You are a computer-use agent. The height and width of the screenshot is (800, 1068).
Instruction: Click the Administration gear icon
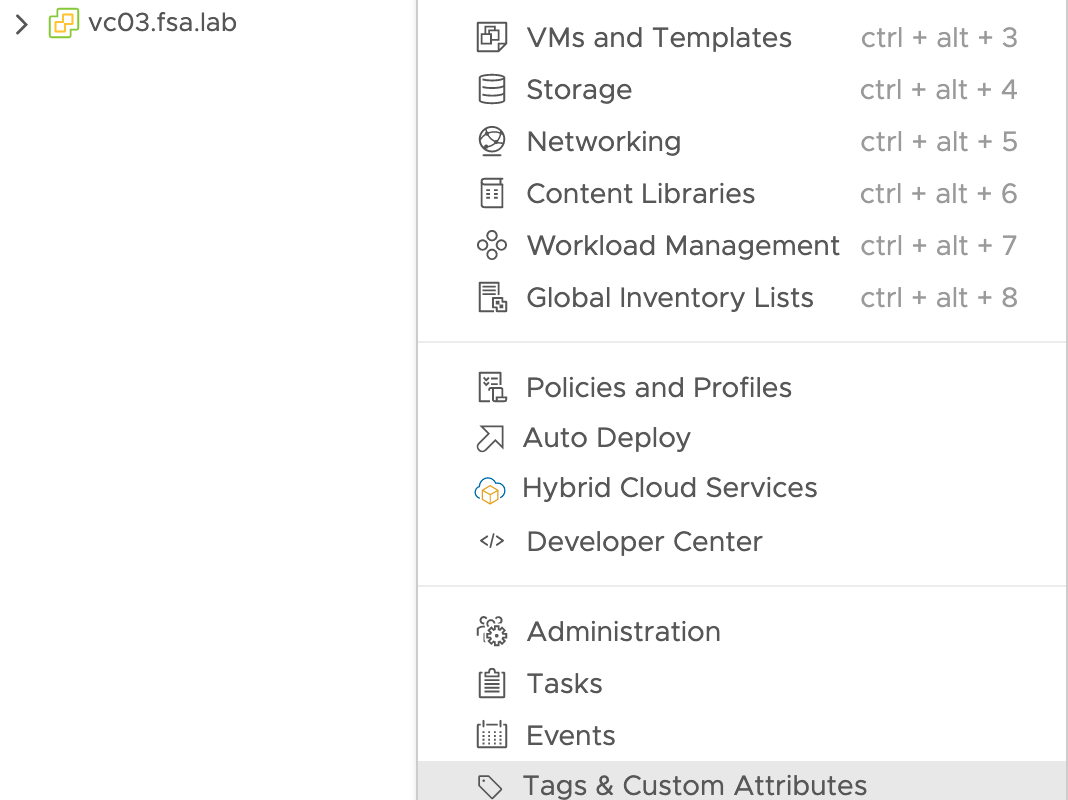(x=492, y=632)
